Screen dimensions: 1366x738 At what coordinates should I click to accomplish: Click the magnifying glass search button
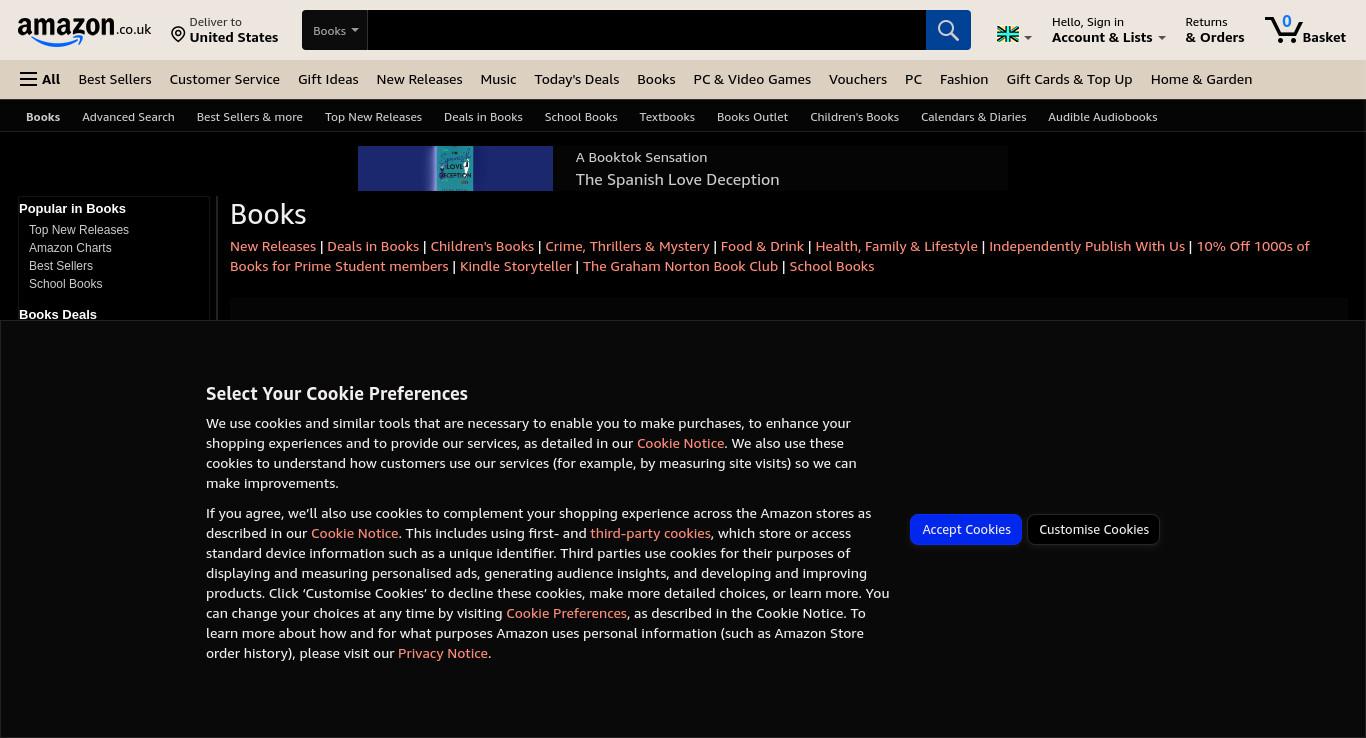(948, 30)
